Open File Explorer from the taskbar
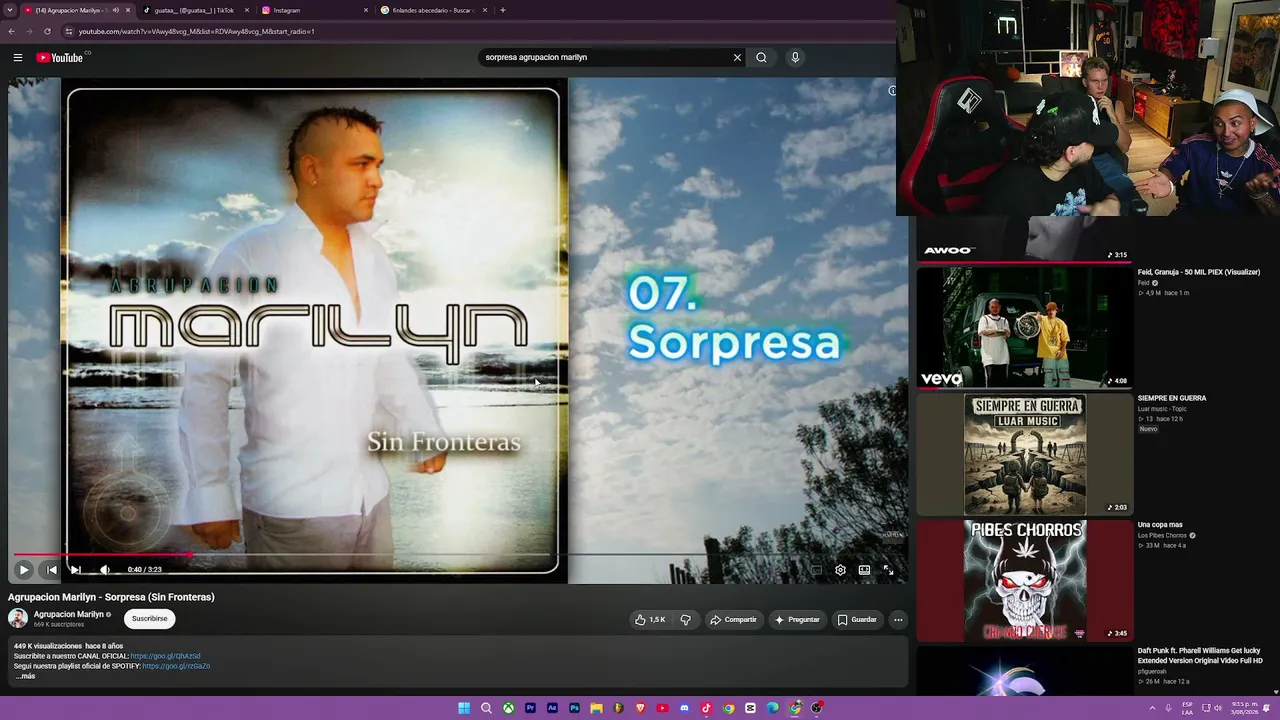The image size is (1280, 720). pyautogui.click(x=596, y=708)
